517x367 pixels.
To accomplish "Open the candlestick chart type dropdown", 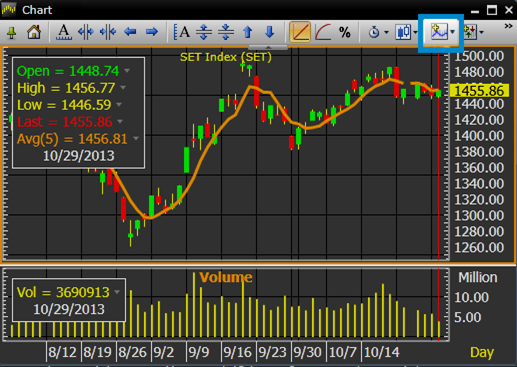I will coord(416,32).
